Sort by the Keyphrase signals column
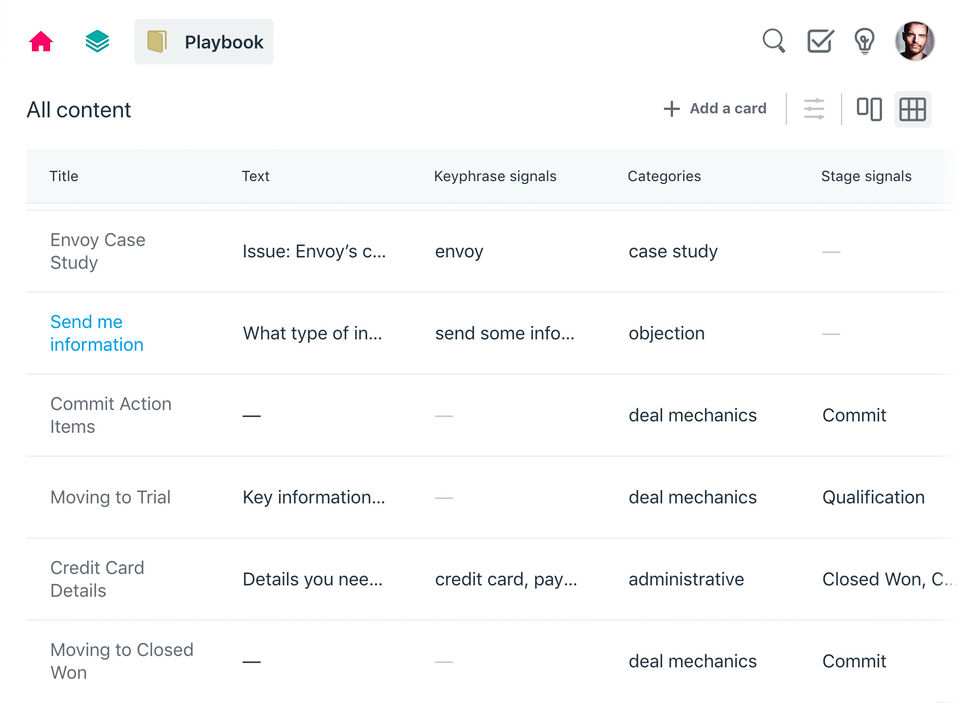 click(x=495, y=176)
